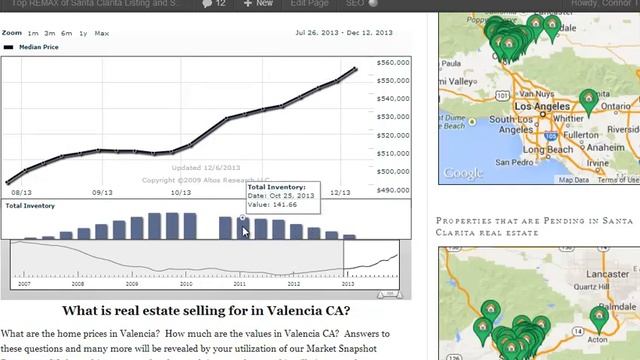Click the Lancaster label on lower map
This screenshot has height=360, width=640.
pos(607,274)
